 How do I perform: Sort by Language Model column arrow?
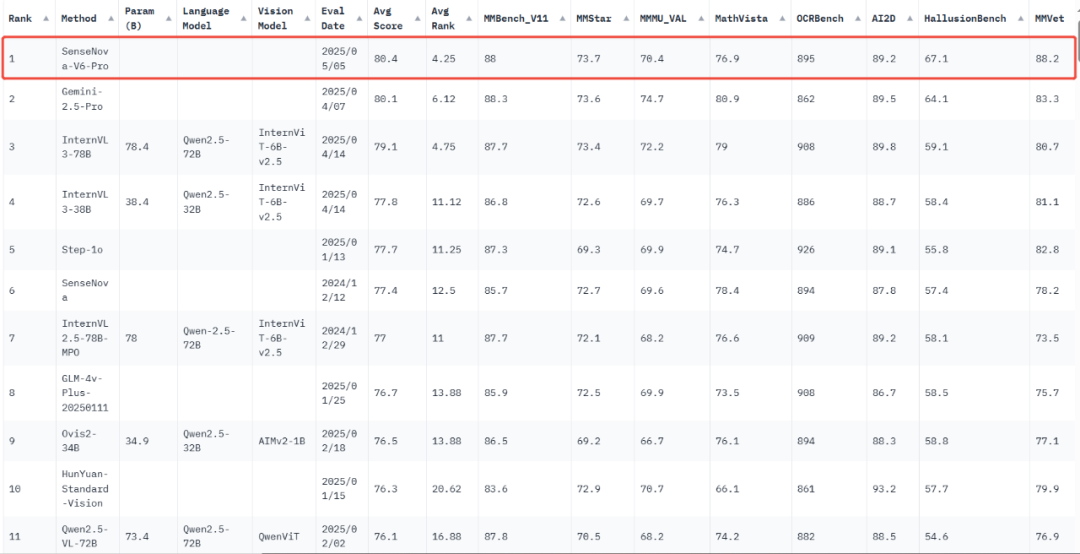242,19
